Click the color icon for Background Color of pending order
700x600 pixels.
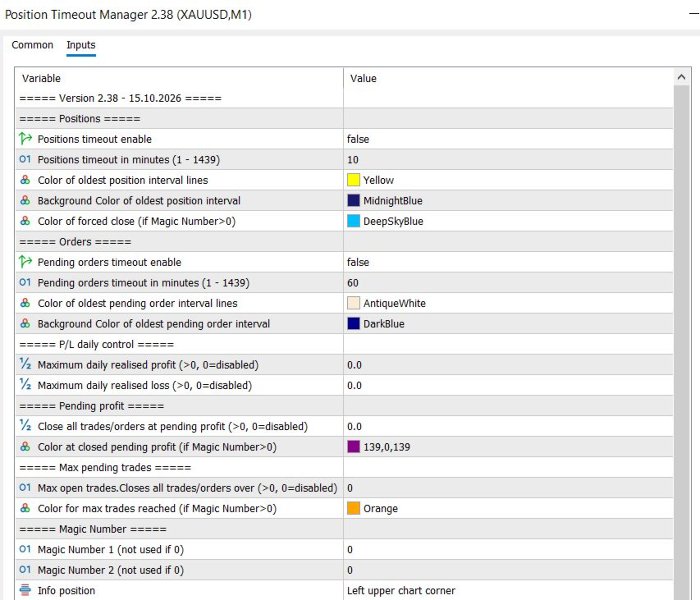(25, 324)
